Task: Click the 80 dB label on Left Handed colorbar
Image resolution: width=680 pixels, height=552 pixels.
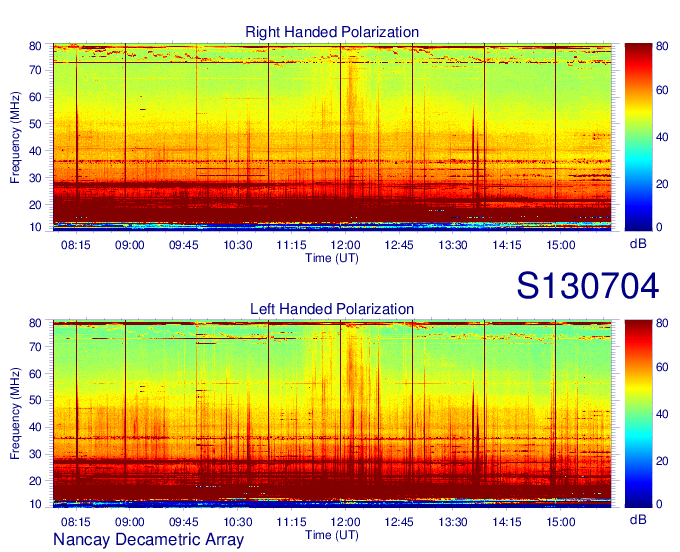Action: pyautogui.click(x=662, y=323)
